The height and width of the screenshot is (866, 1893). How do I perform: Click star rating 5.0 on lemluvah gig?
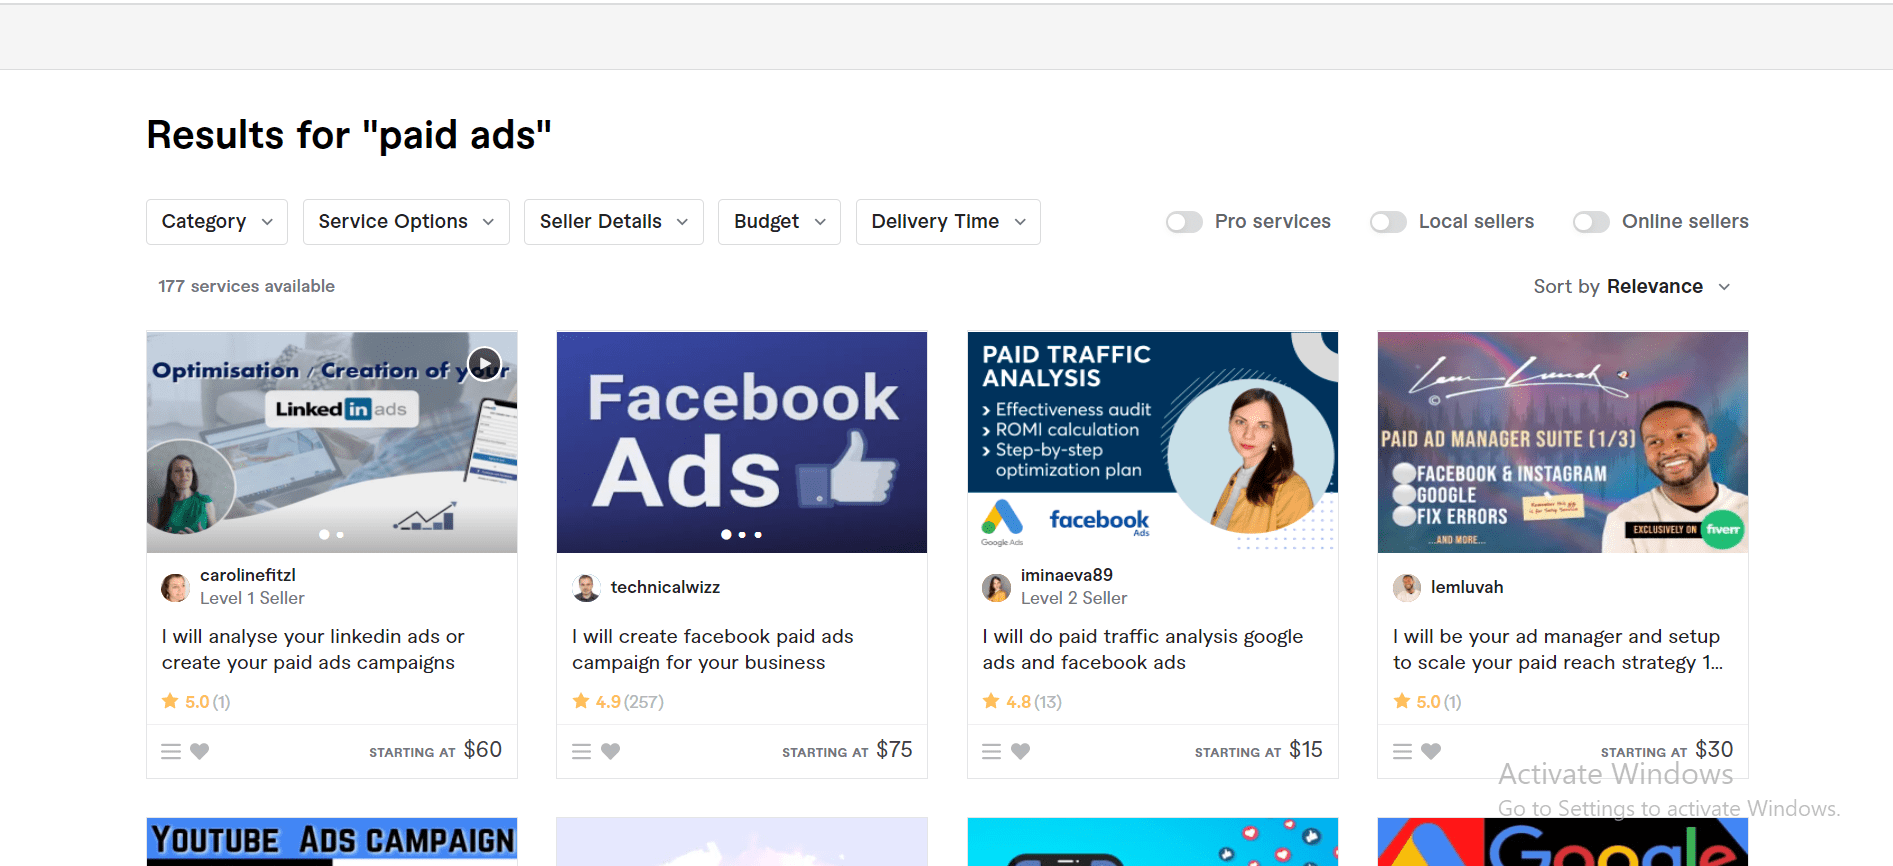1427,702
